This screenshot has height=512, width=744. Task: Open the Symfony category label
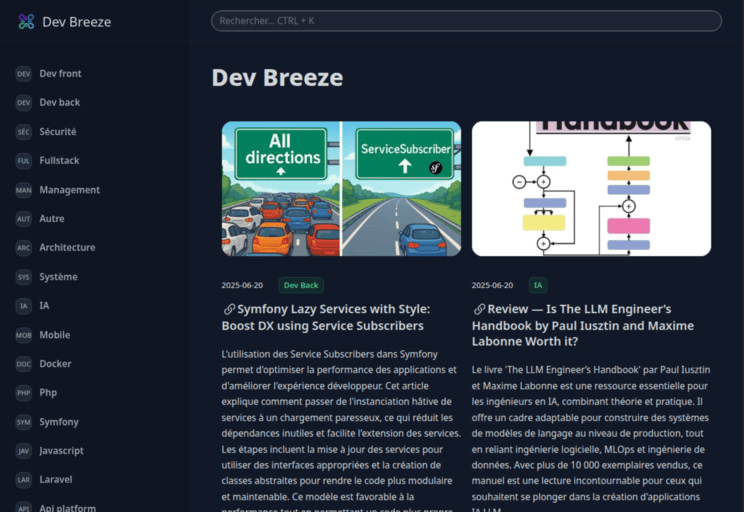[x=59, y=422]
